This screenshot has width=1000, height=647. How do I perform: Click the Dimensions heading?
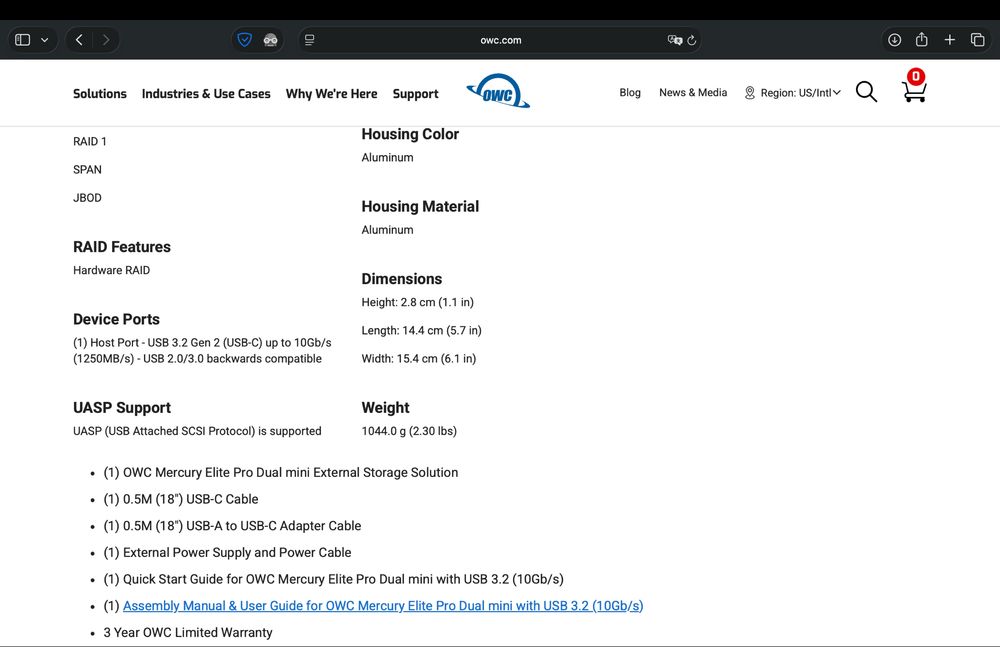coord(401,279)
